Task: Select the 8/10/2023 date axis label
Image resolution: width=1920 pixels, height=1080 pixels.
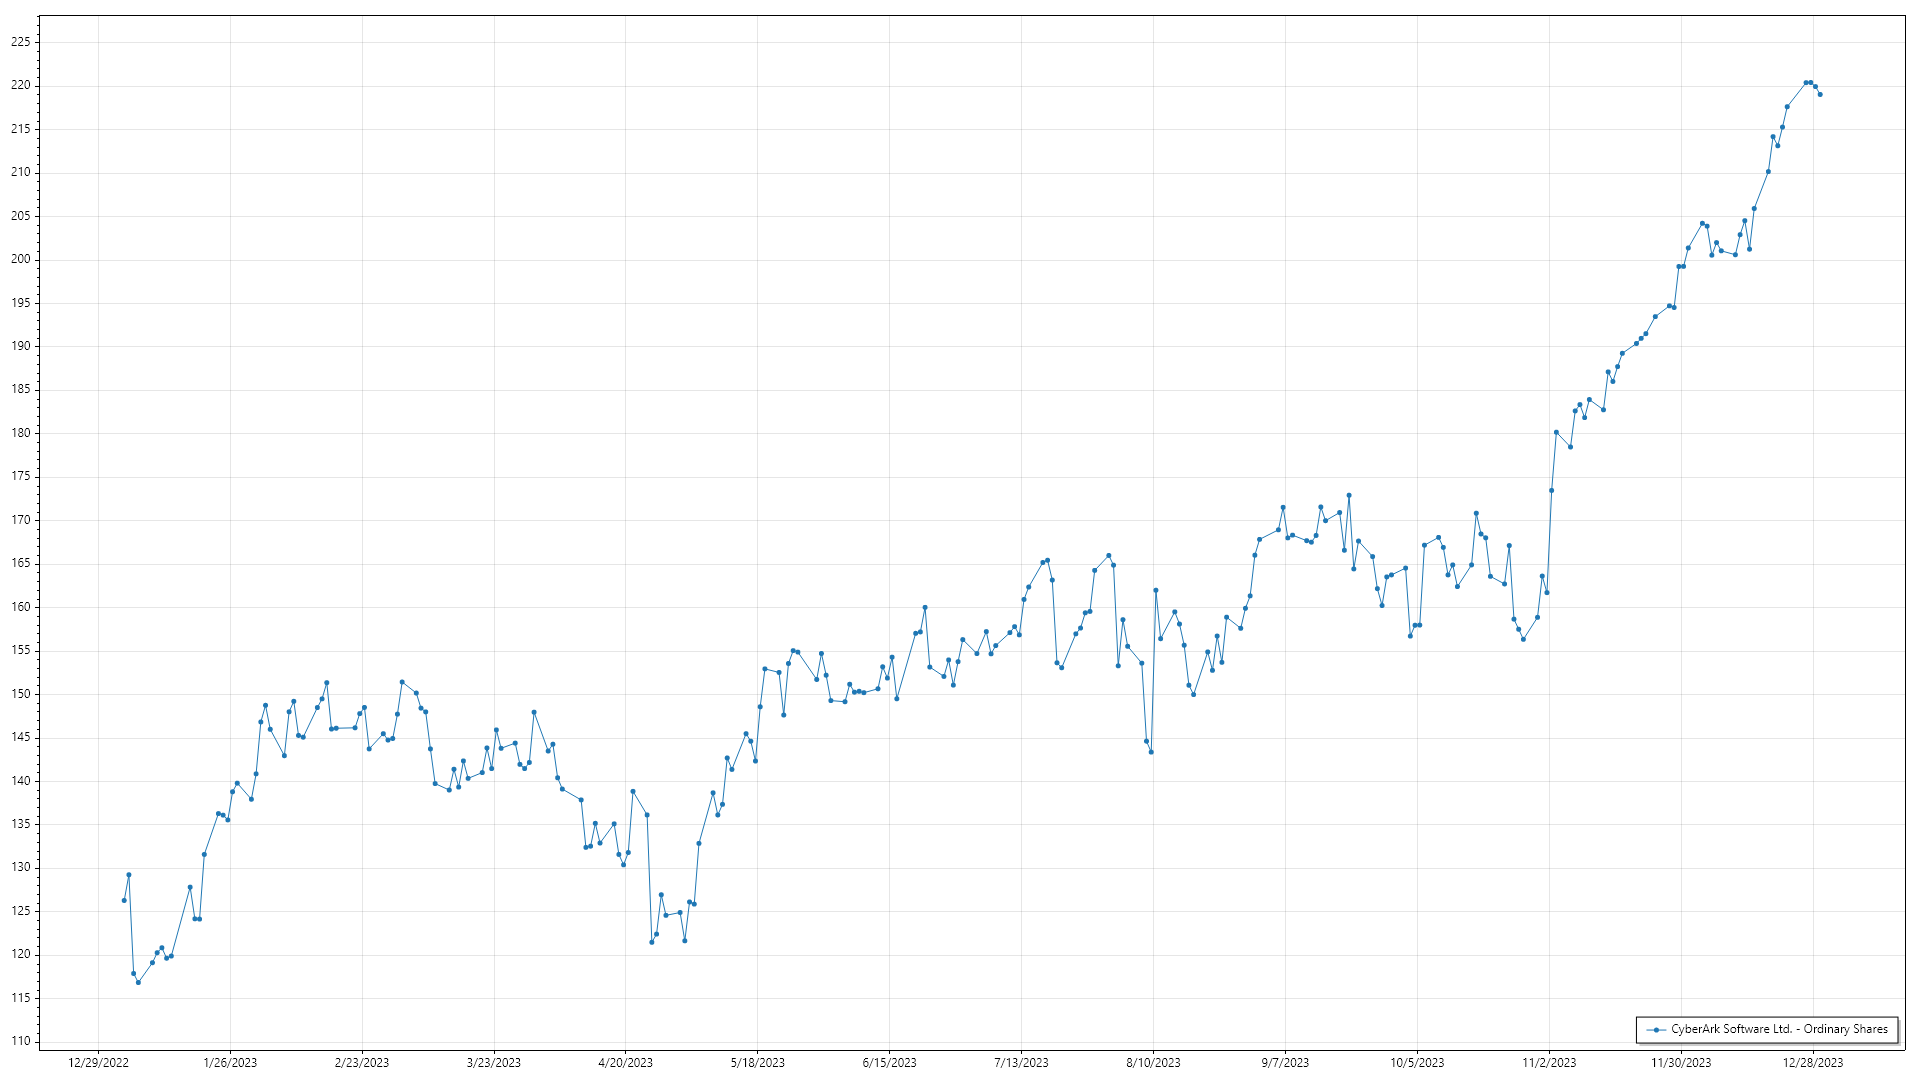Action: 1153,1062
